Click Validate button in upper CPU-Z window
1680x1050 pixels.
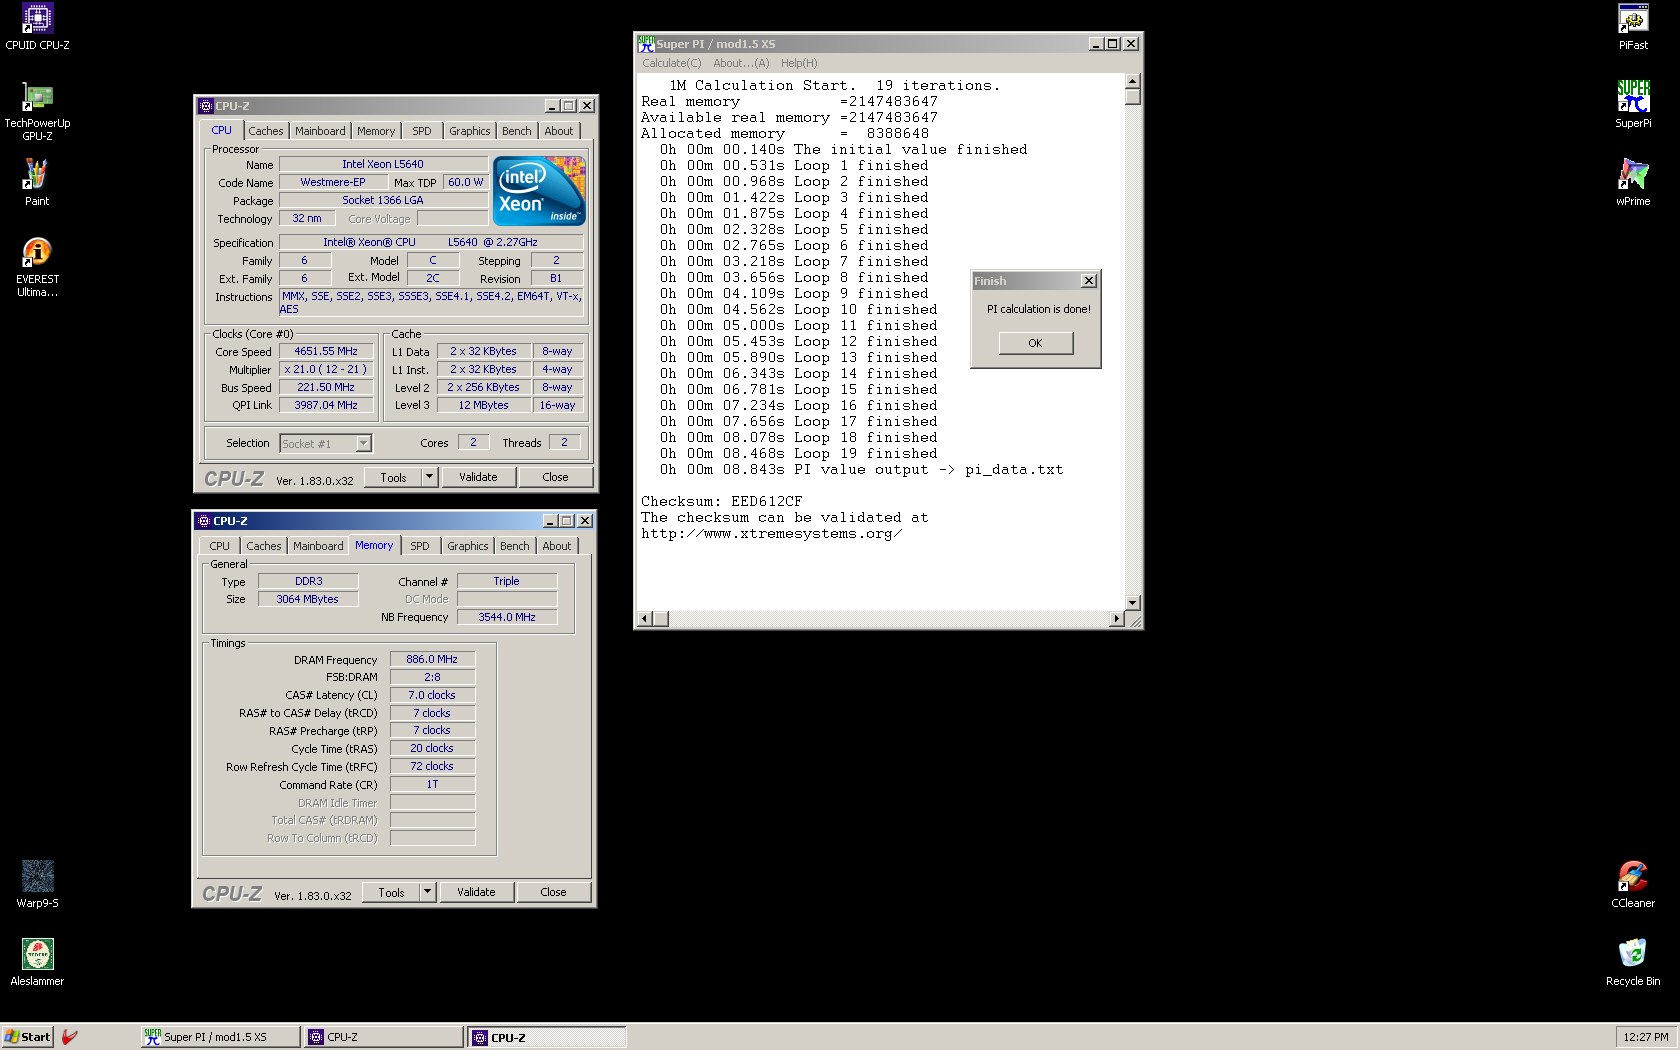[x=479, y=477]
